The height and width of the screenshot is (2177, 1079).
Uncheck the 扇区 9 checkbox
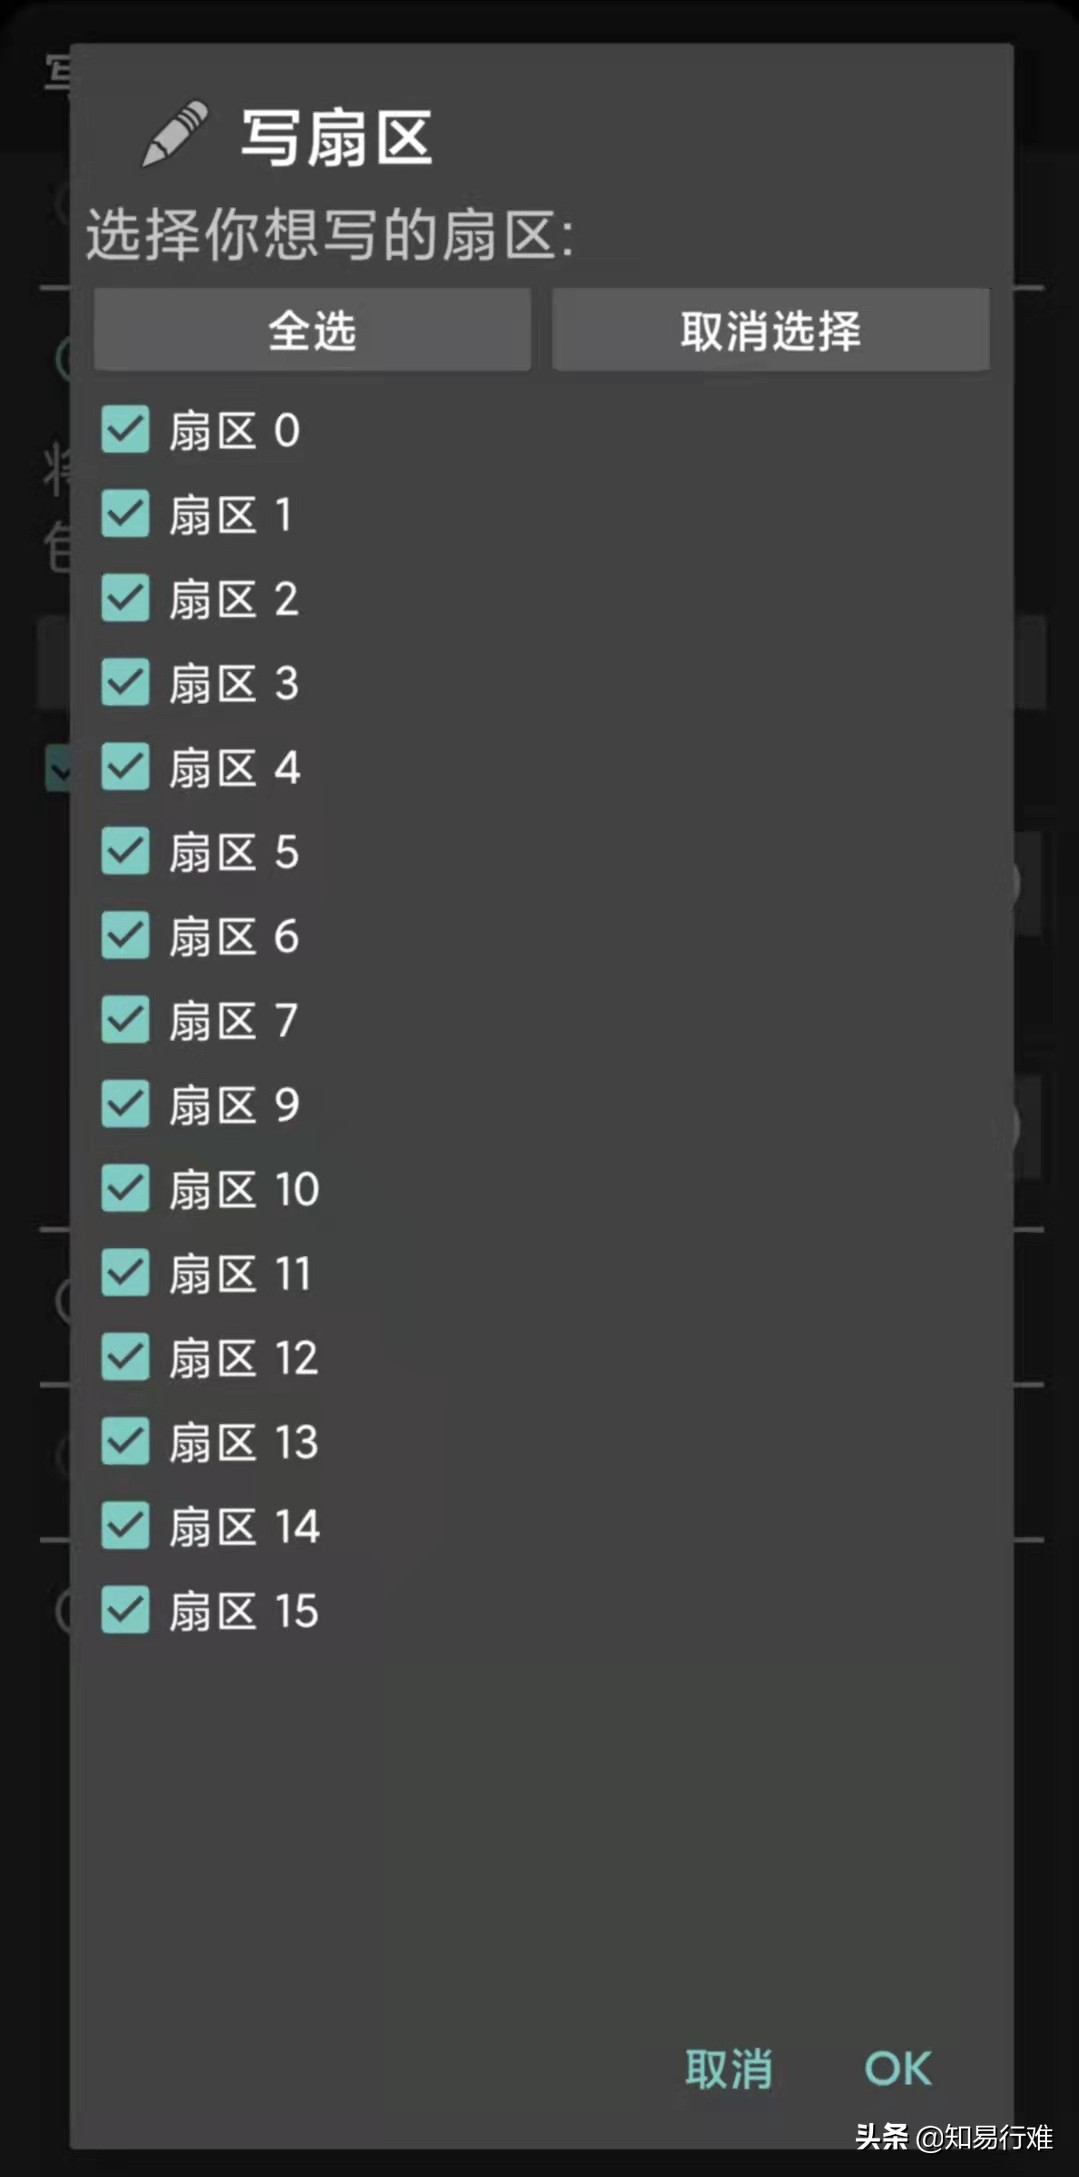coord(126,1104)
